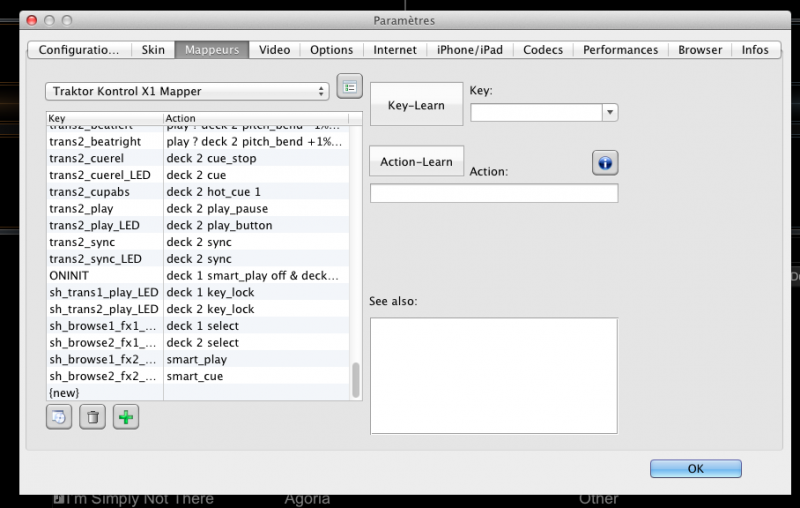
Task: Click the Key text field
Action: pyautogui.click(x=536, y=112)
